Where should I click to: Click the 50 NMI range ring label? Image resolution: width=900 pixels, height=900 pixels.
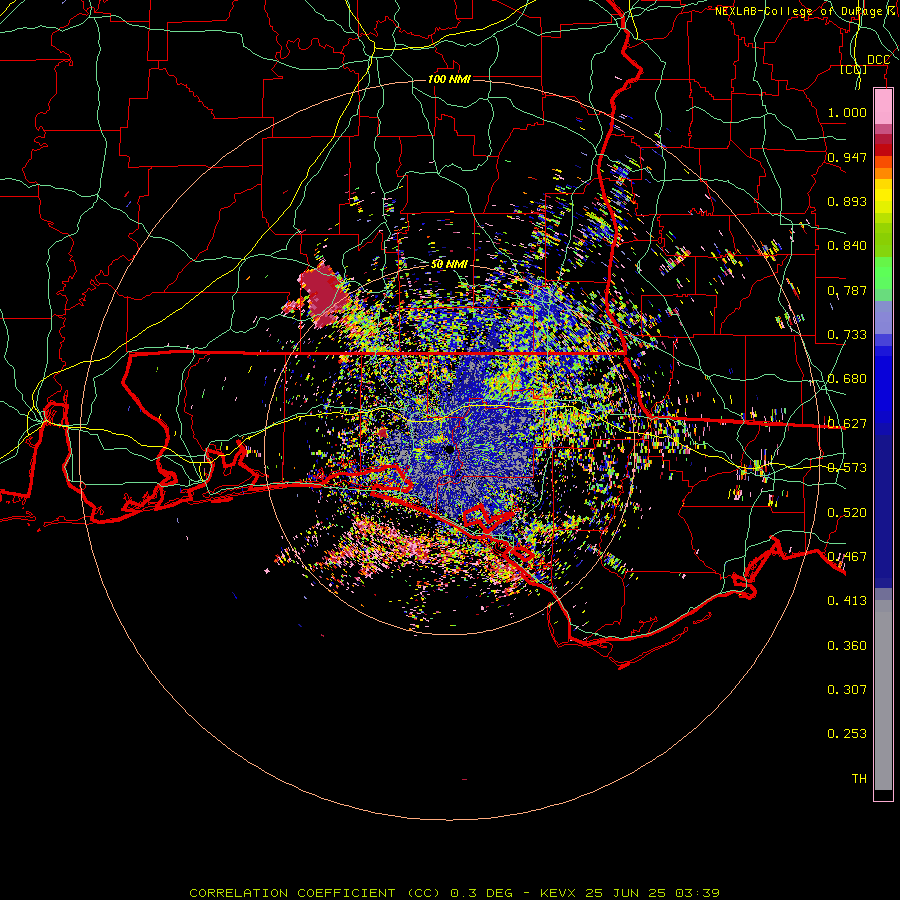coord(449,264)
